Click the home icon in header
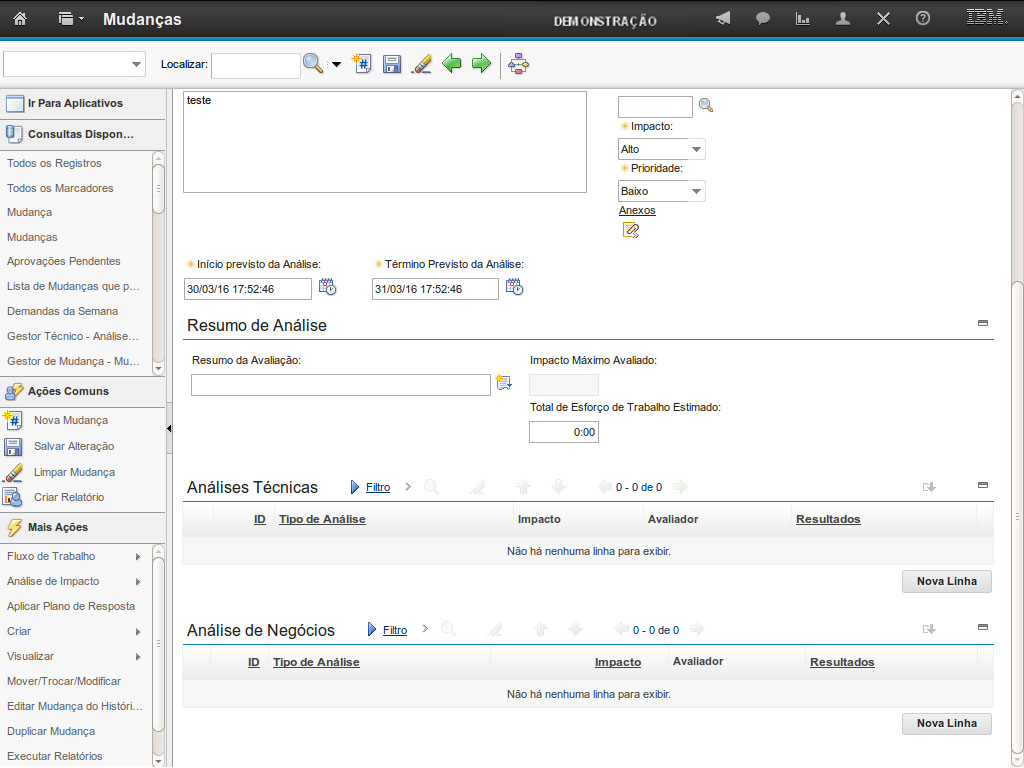1024x768 pixels. coord(20,19)
